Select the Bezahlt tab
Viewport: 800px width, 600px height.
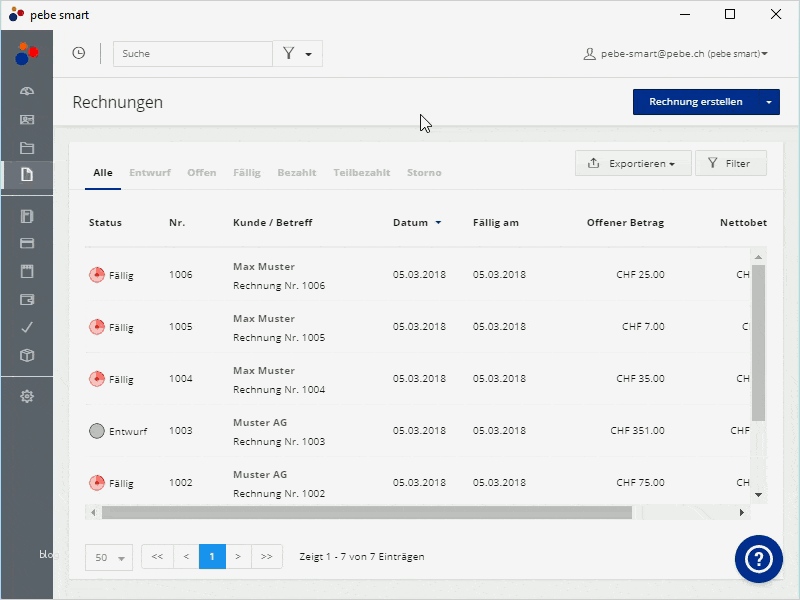pos(297,173)
